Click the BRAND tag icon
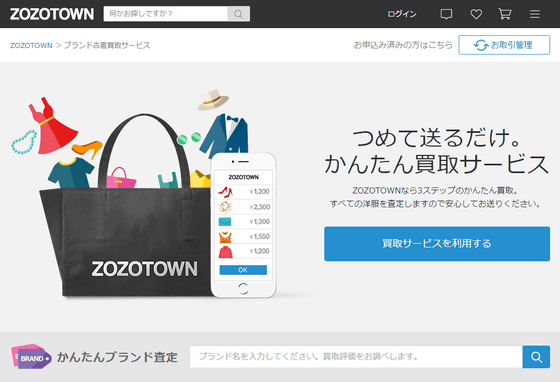 [x=31, y=356]
